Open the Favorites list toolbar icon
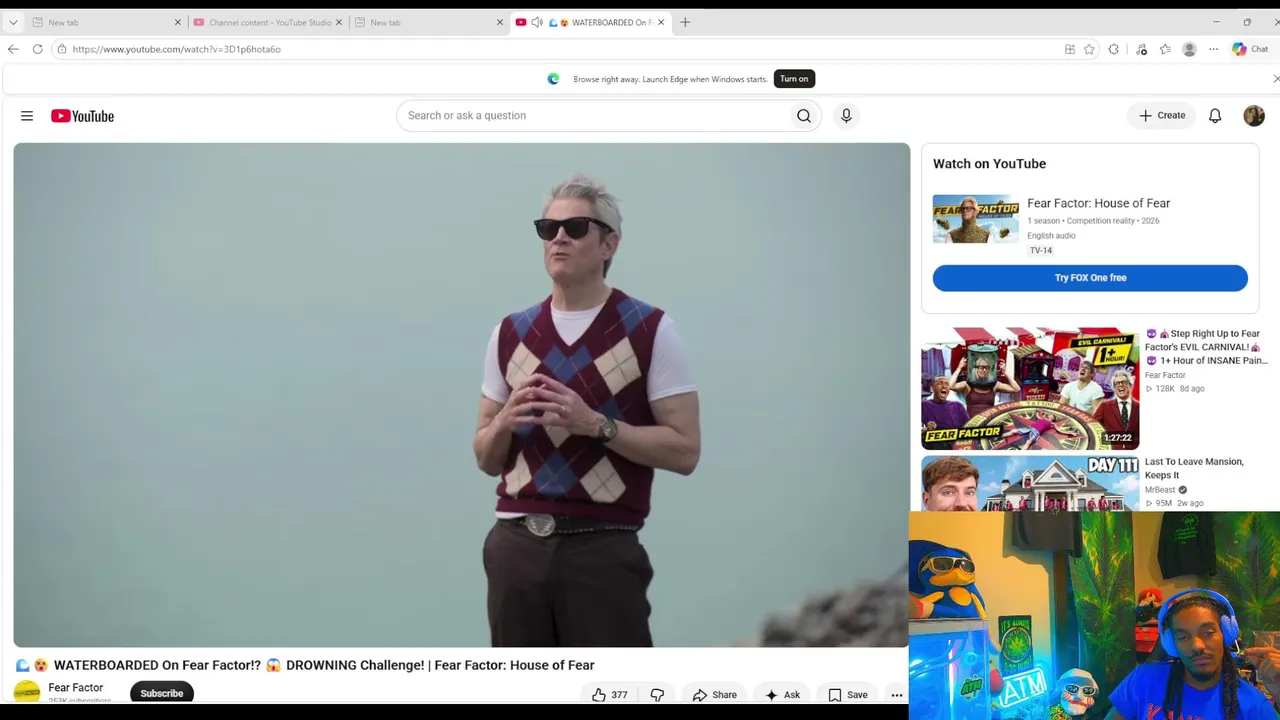Viewport: 1280px width, 720px height. [1165, 49]
